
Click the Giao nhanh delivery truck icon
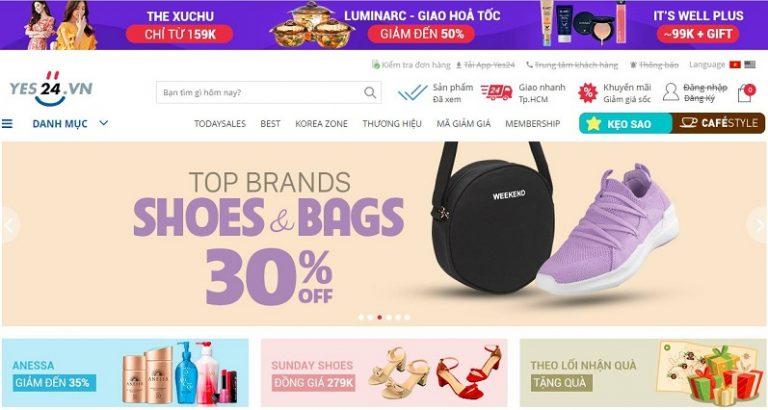(x=496, y=92)
